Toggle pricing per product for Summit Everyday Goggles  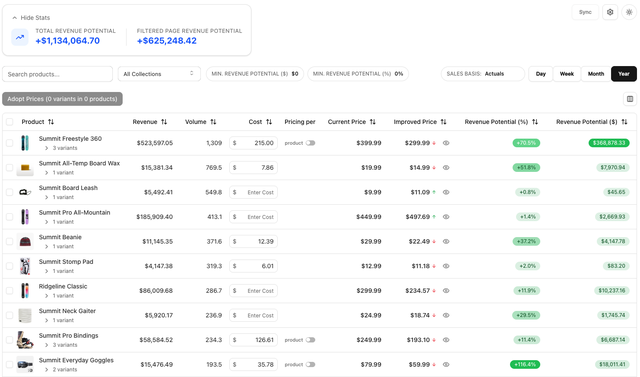311,365
